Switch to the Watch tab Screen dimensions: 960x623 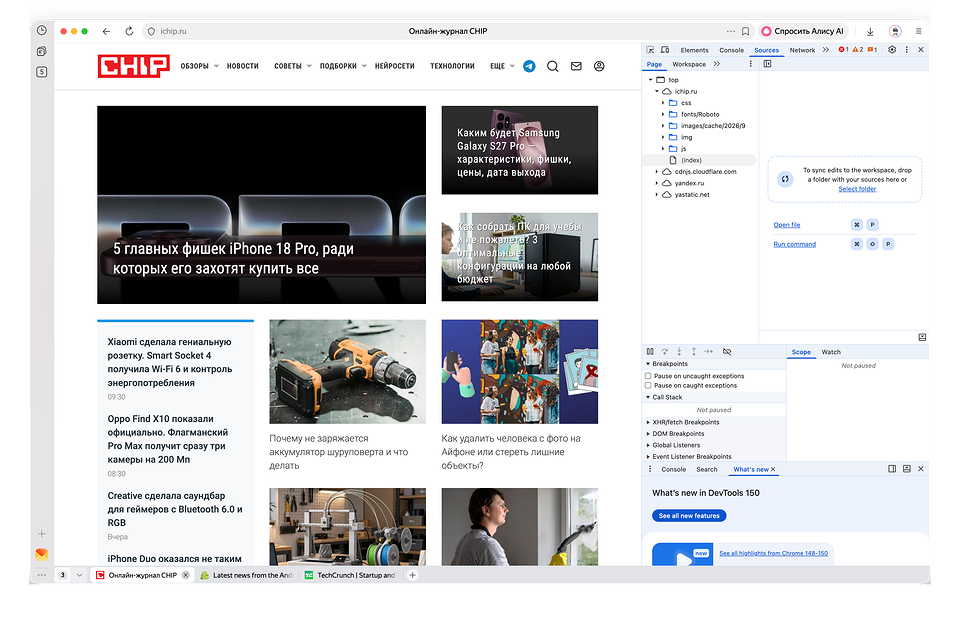coord(831,352)
